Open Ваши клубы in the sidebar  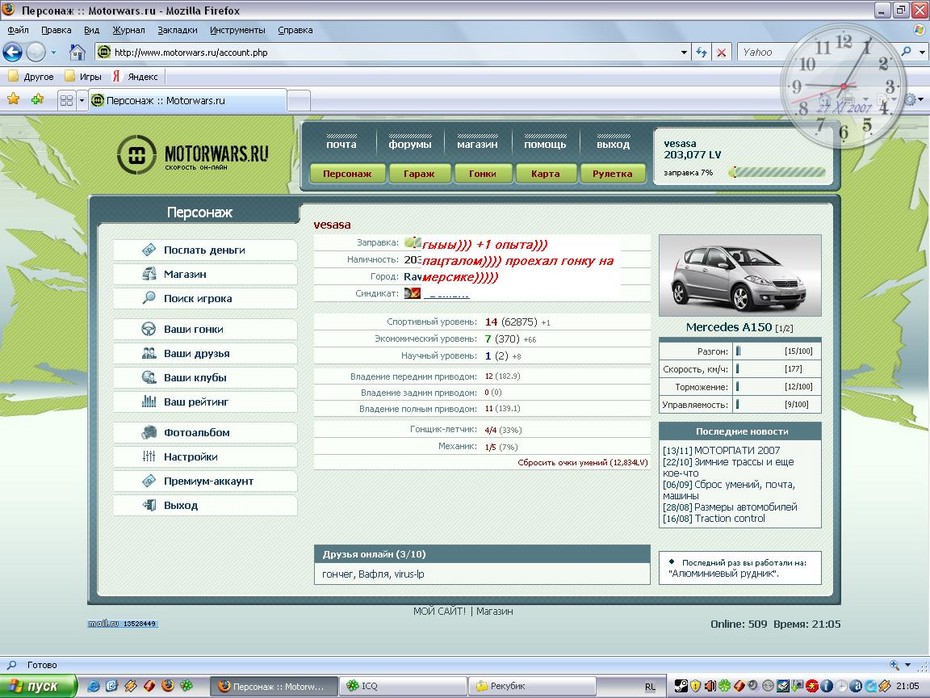(x=205, y=378)
